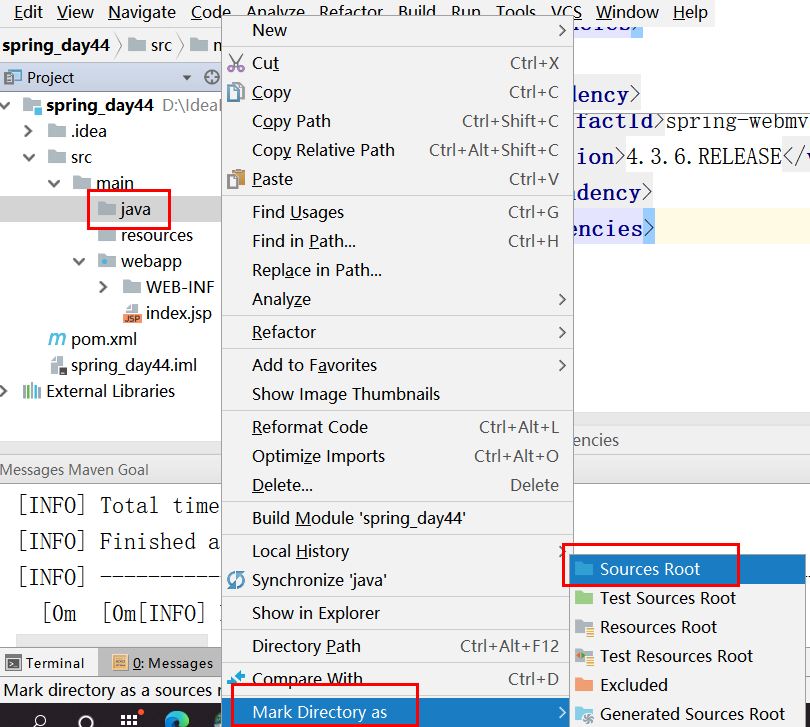
Task: Open the Window menu
Action: coord(627,11)
